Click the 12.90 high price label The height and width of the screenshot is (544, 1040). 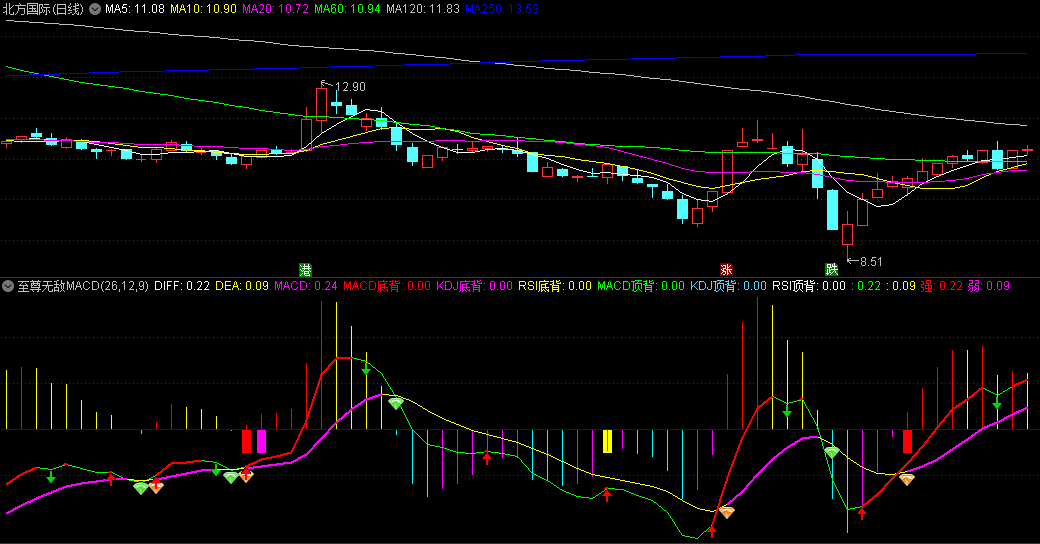pyautogui.click(x=350, y=87)
